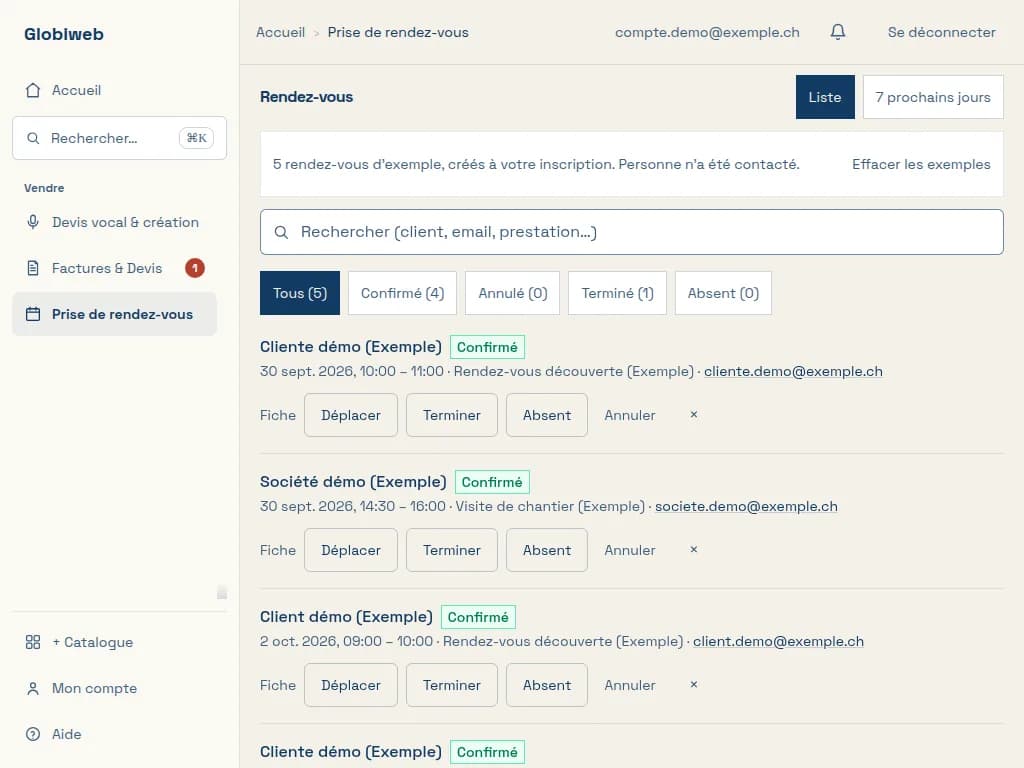Click the Catalogue grid icon
Viewport: 1024px width, 768px height.
coord(33,642)
